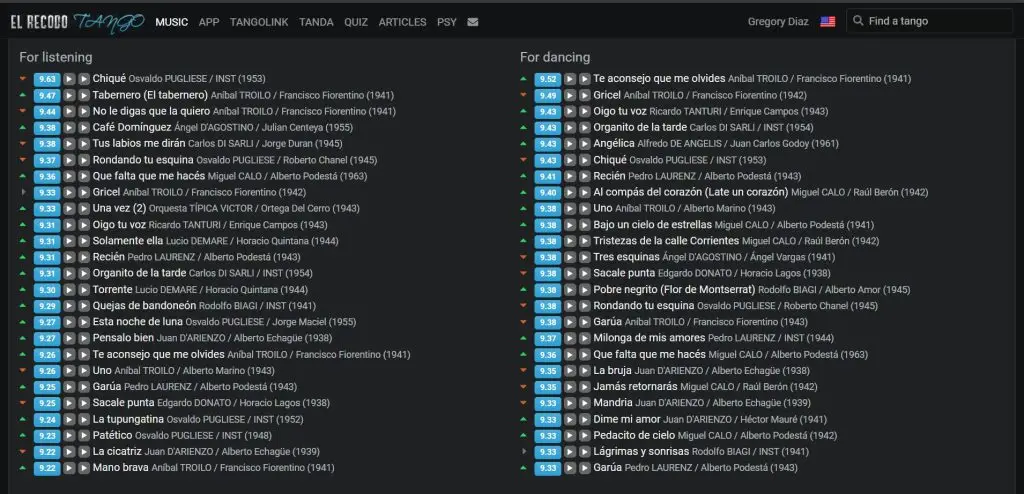Screen dimensions: 1024x494
Task: Play Mandria, first play button
Action: [x=570, y=403]
